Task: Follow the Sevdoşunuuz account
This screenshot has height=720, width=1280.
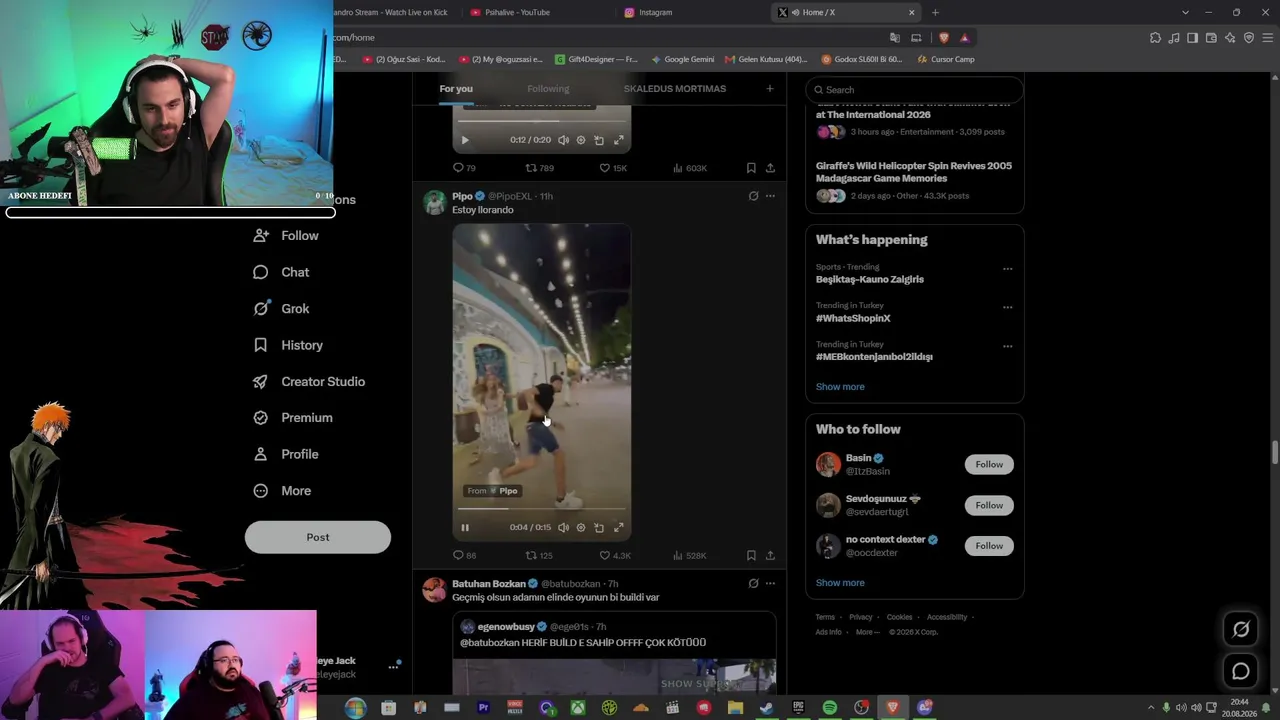Action: pos(989,505)
